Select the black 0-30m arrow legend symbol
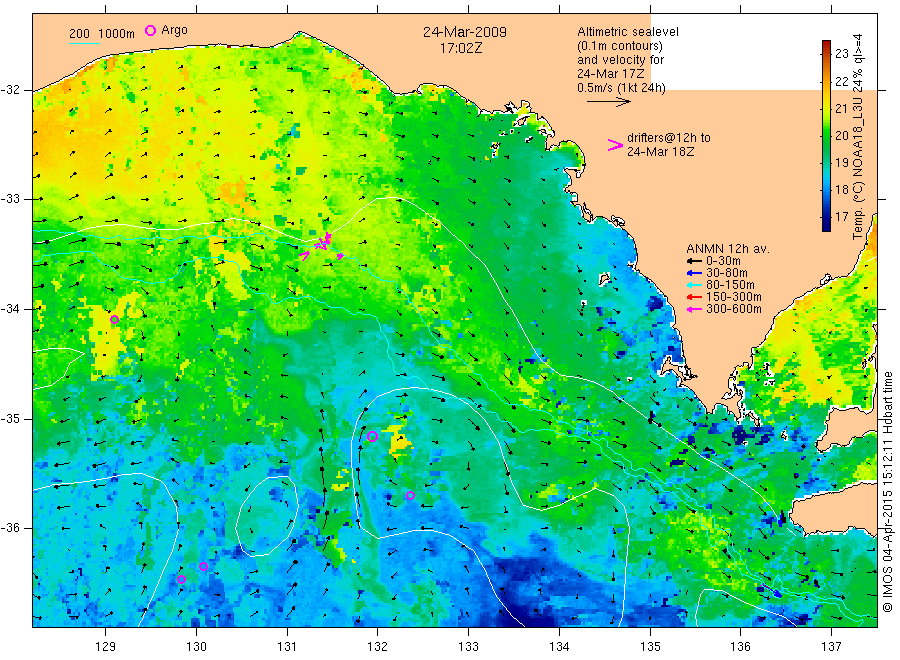This screenshot has width=900, height=660. [x=695, y=261]
